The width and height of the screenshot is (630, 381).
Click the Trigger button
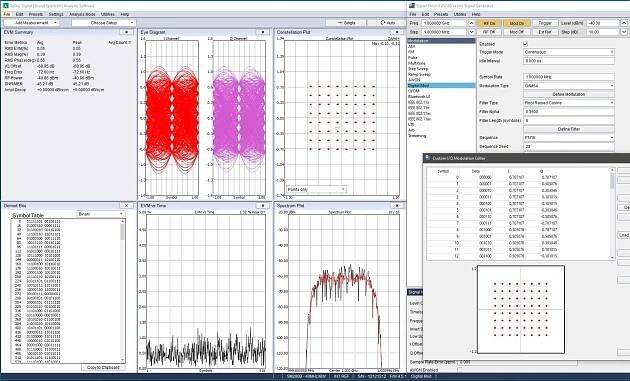pos(545,23)
